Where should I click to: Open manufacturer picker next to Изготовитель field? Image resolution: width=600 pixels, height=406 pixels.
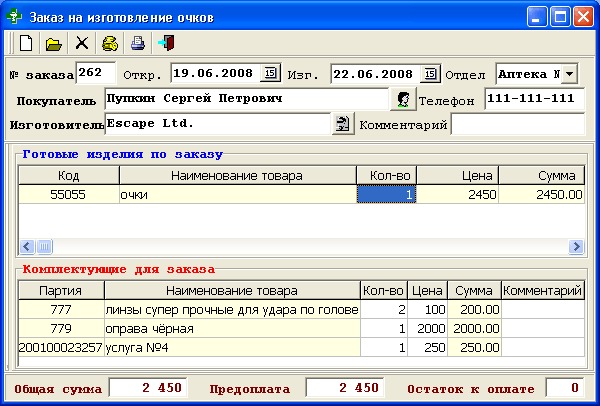click(343, 123)
